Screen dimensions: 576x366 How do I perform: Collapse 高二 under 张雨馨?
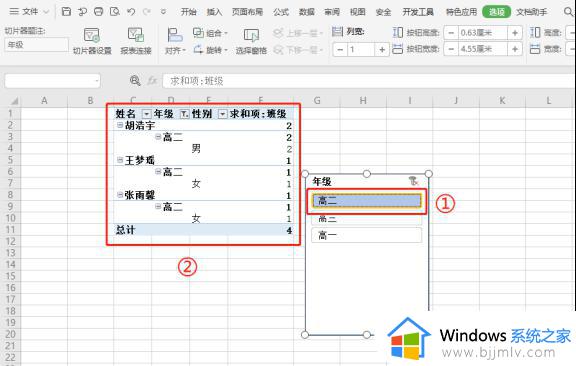pos(158,206)
